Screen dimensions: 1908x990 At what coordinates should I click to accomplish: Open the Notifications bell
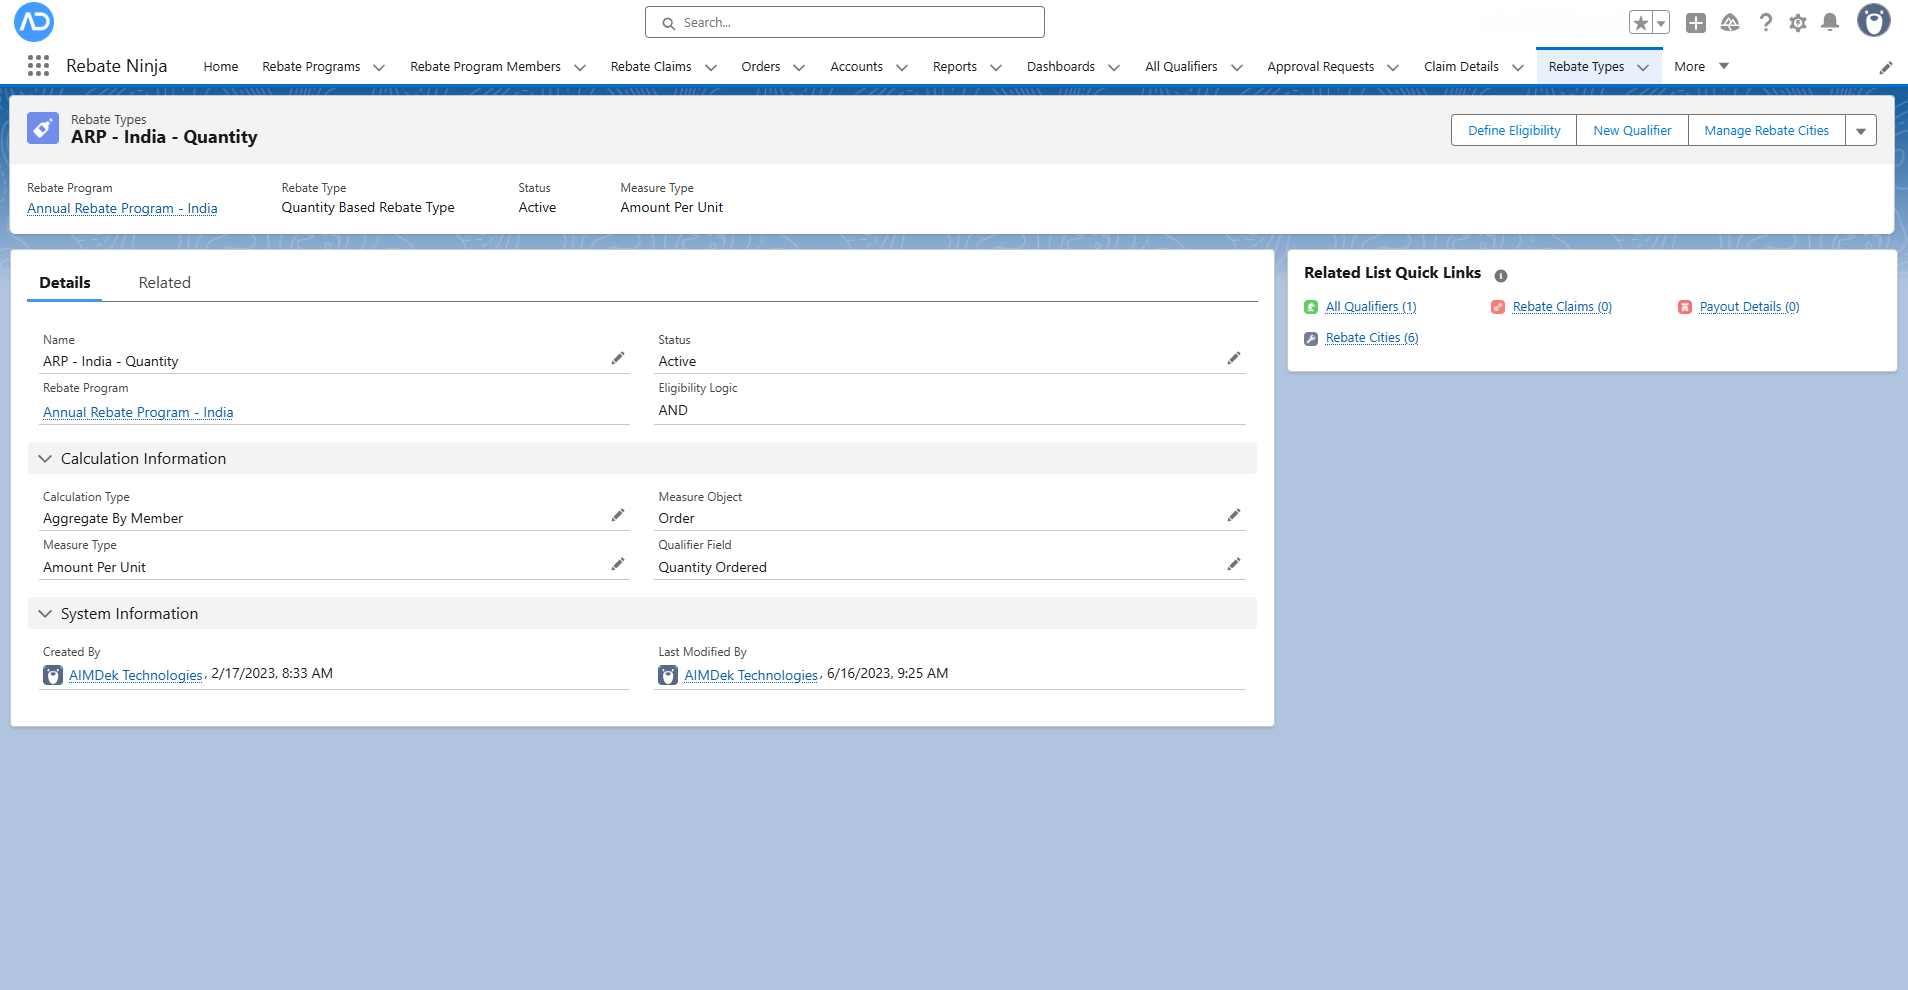pos(1830,23)
